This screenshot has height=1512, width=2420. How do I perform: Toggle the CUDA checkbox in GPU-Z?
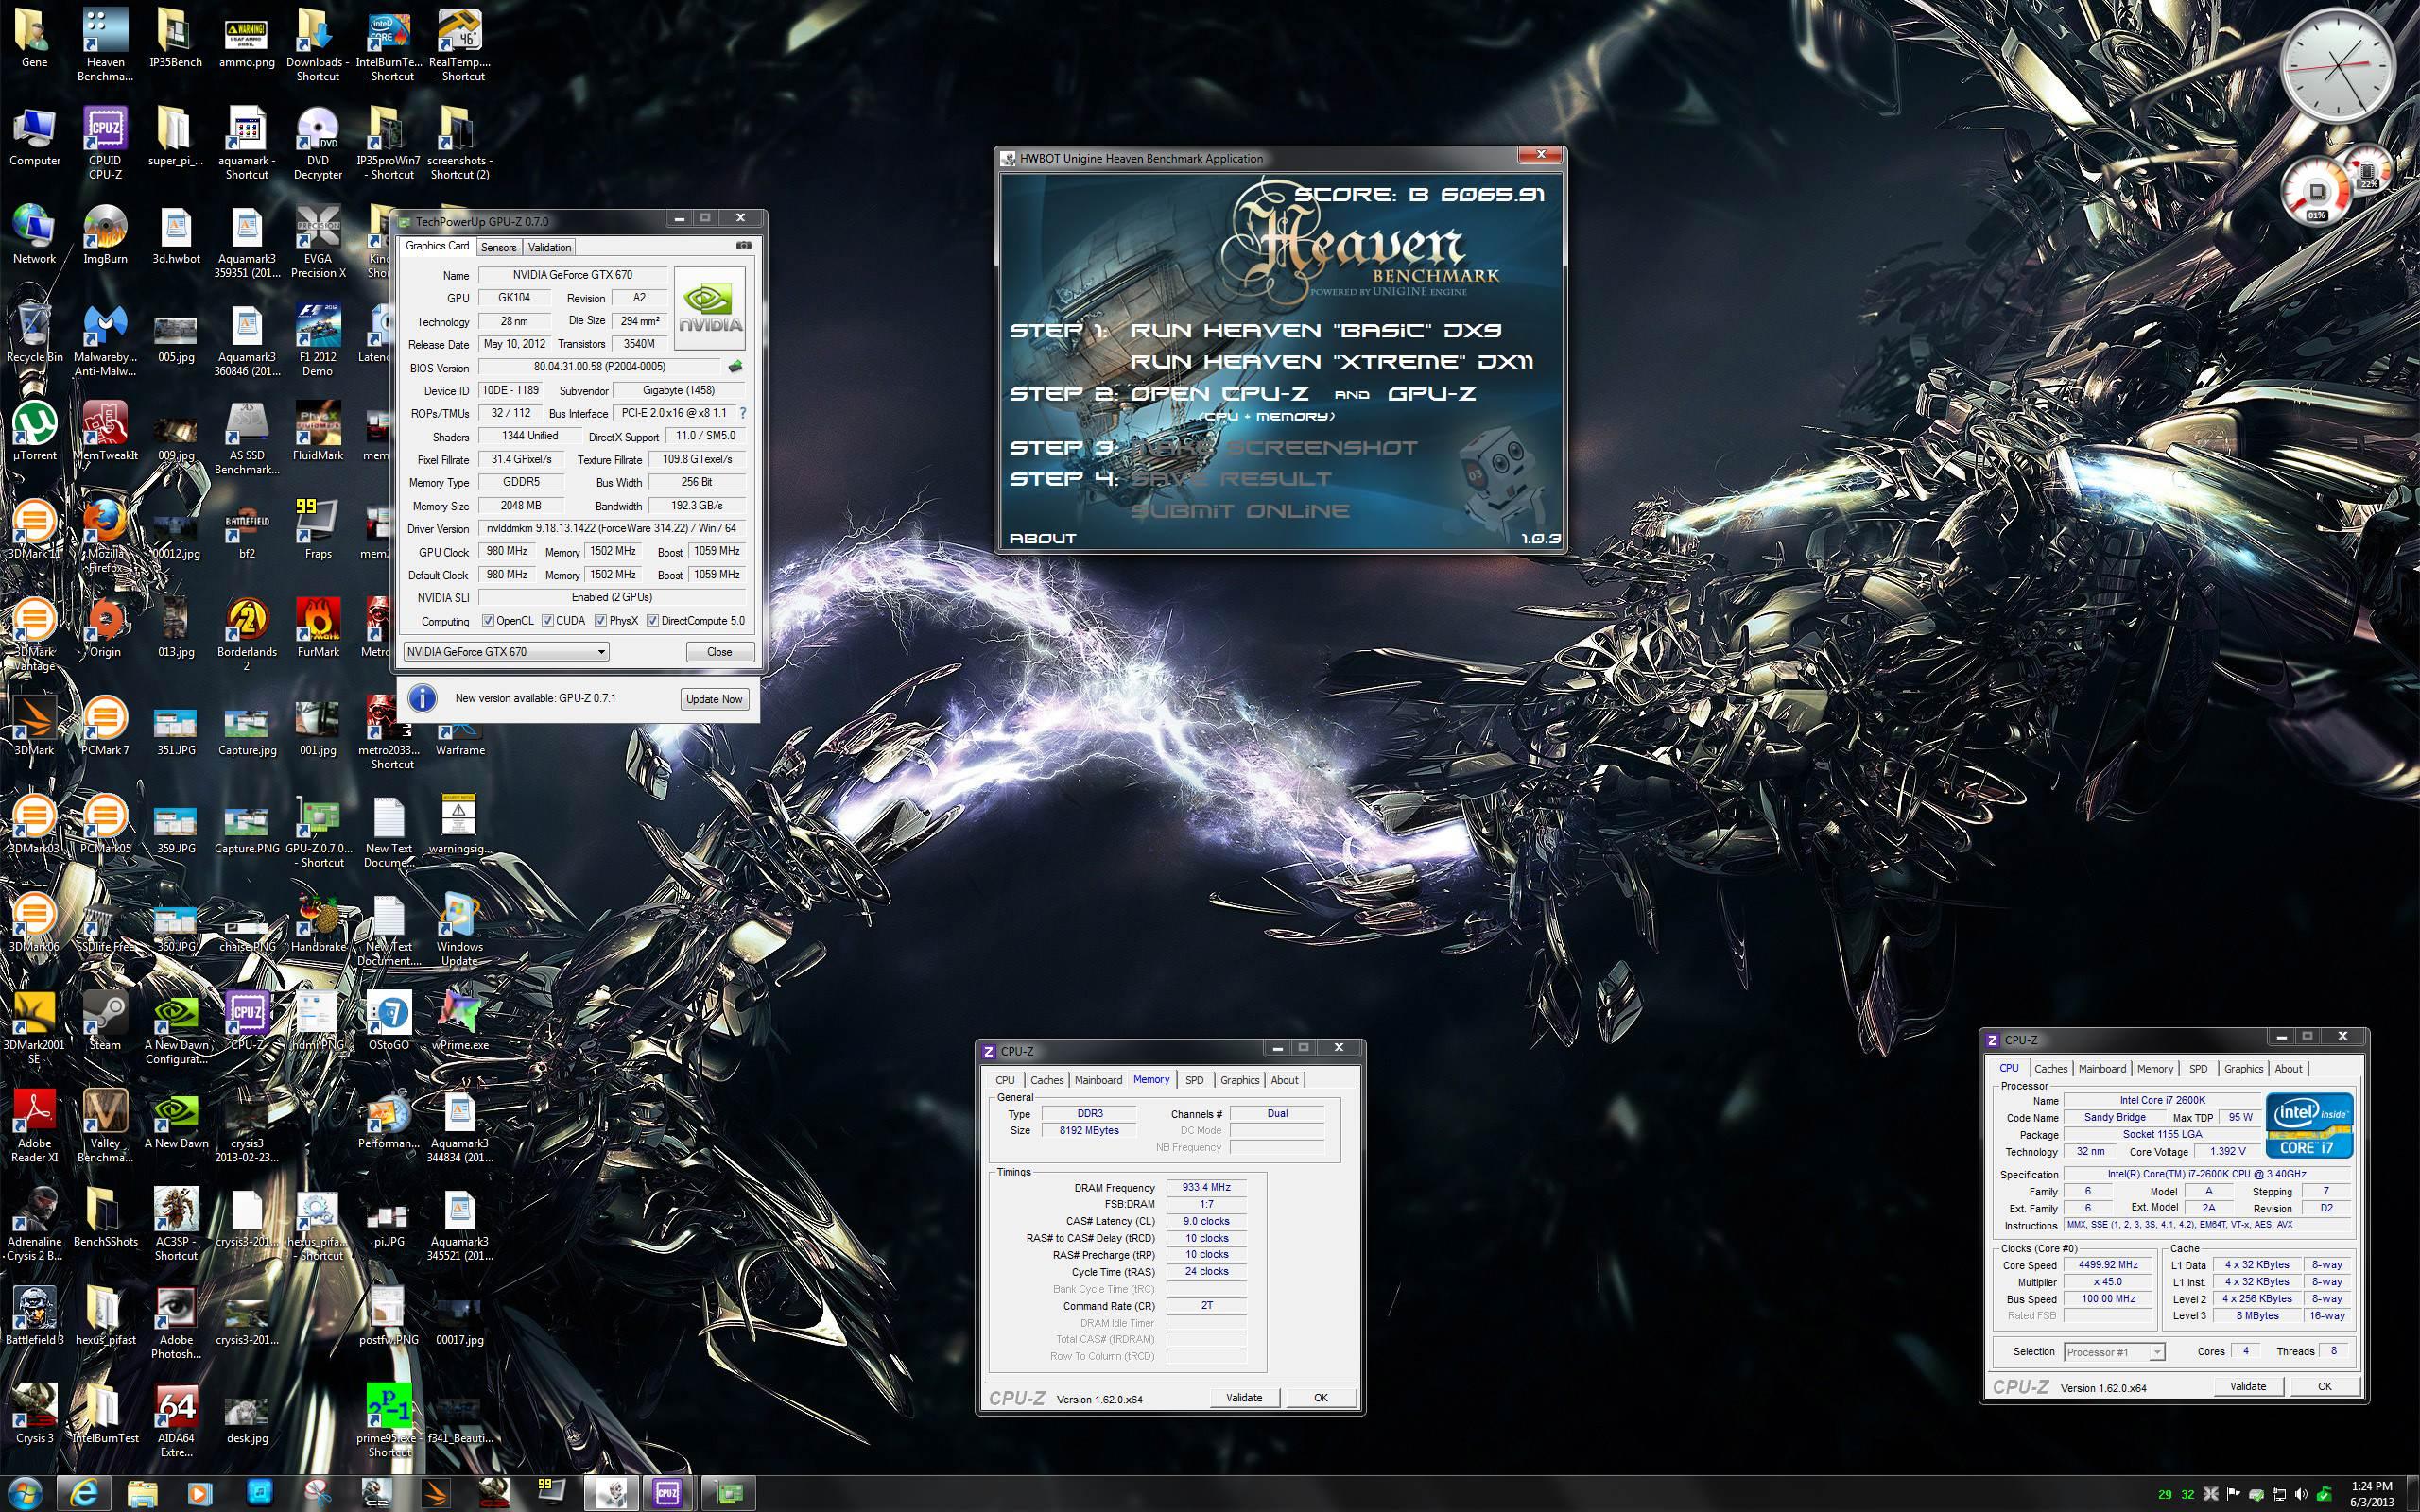(x=548, y=620)
